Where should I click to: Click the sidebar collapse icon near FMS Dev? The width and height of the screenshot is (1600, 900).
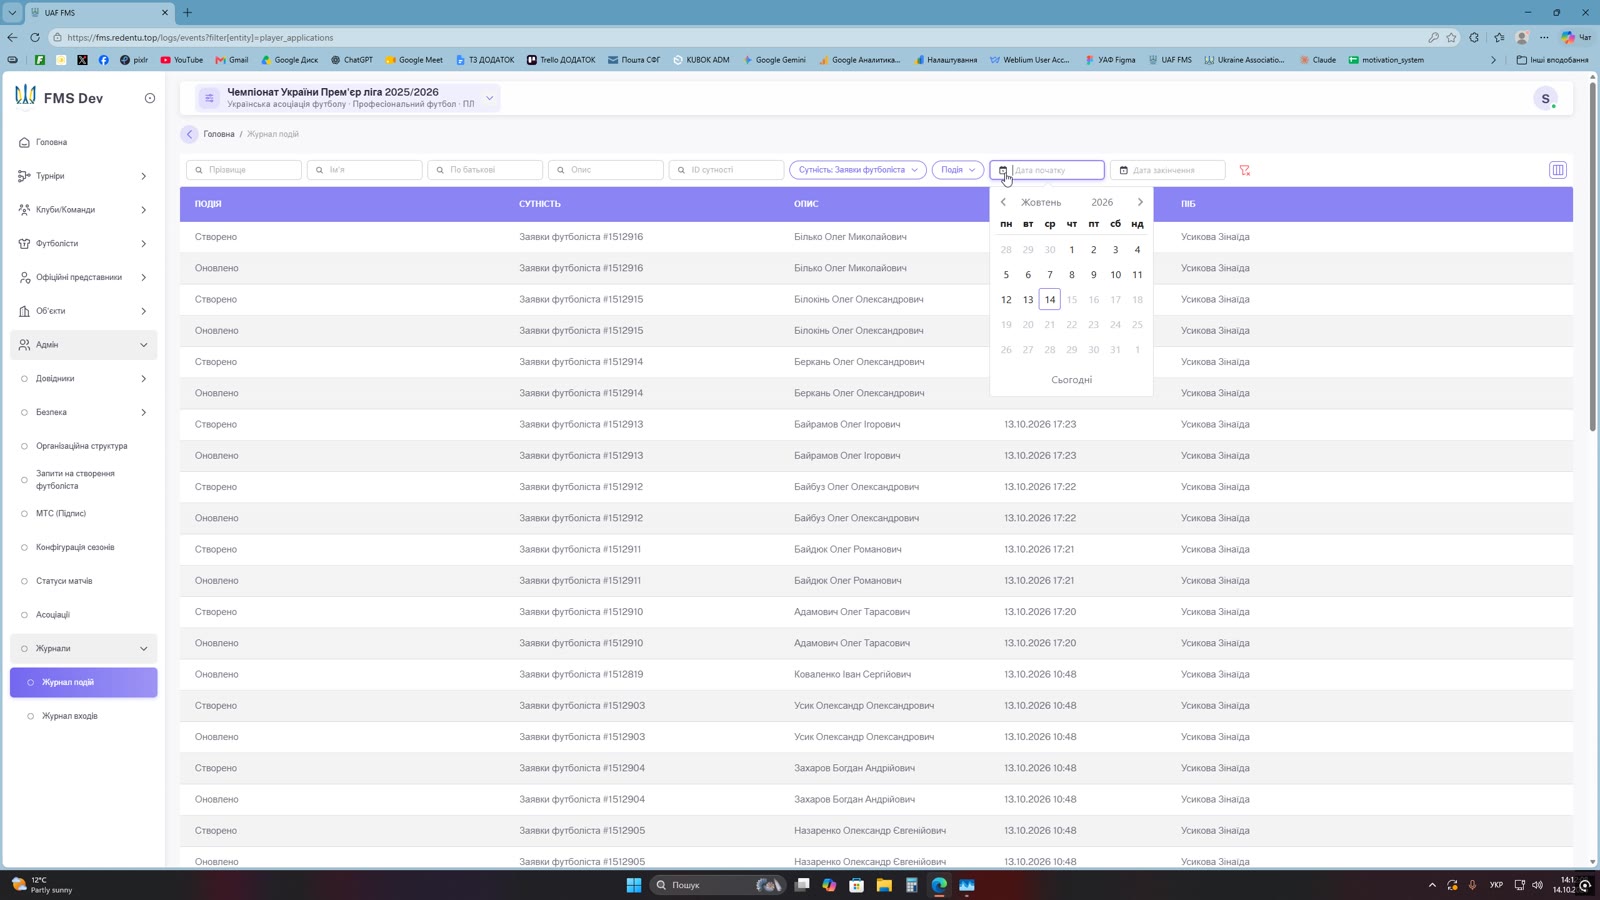(x=150, y=98)
